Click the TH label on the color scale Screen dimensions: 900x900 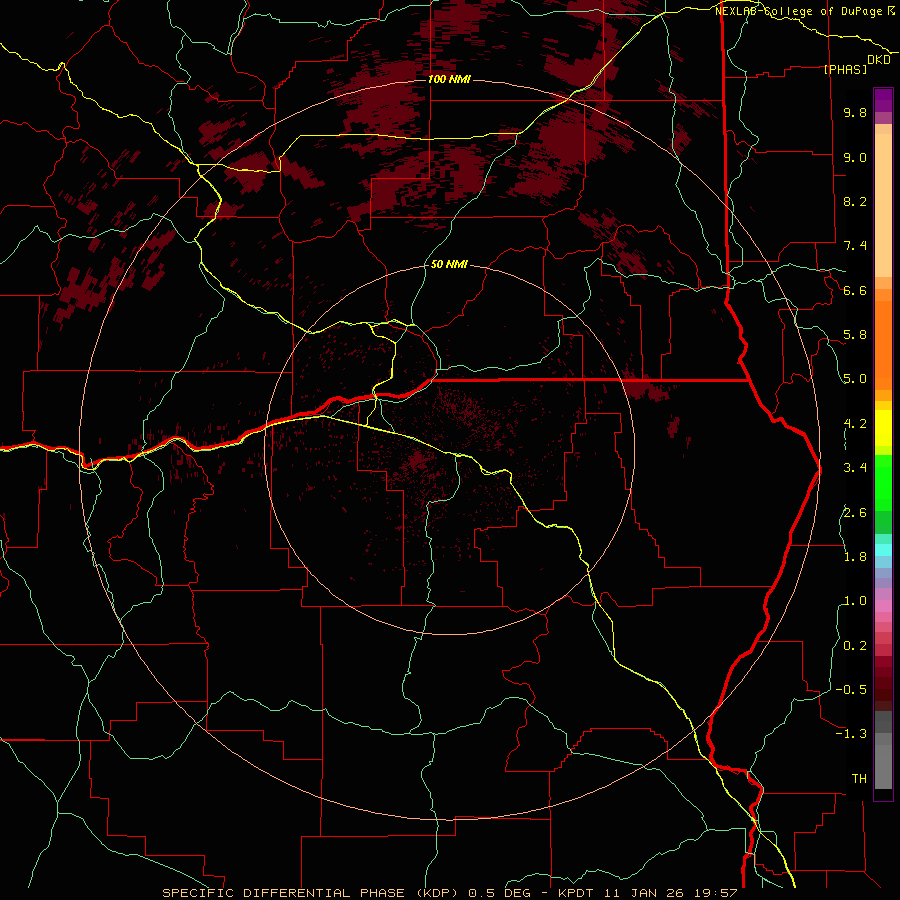click(859, 779)
